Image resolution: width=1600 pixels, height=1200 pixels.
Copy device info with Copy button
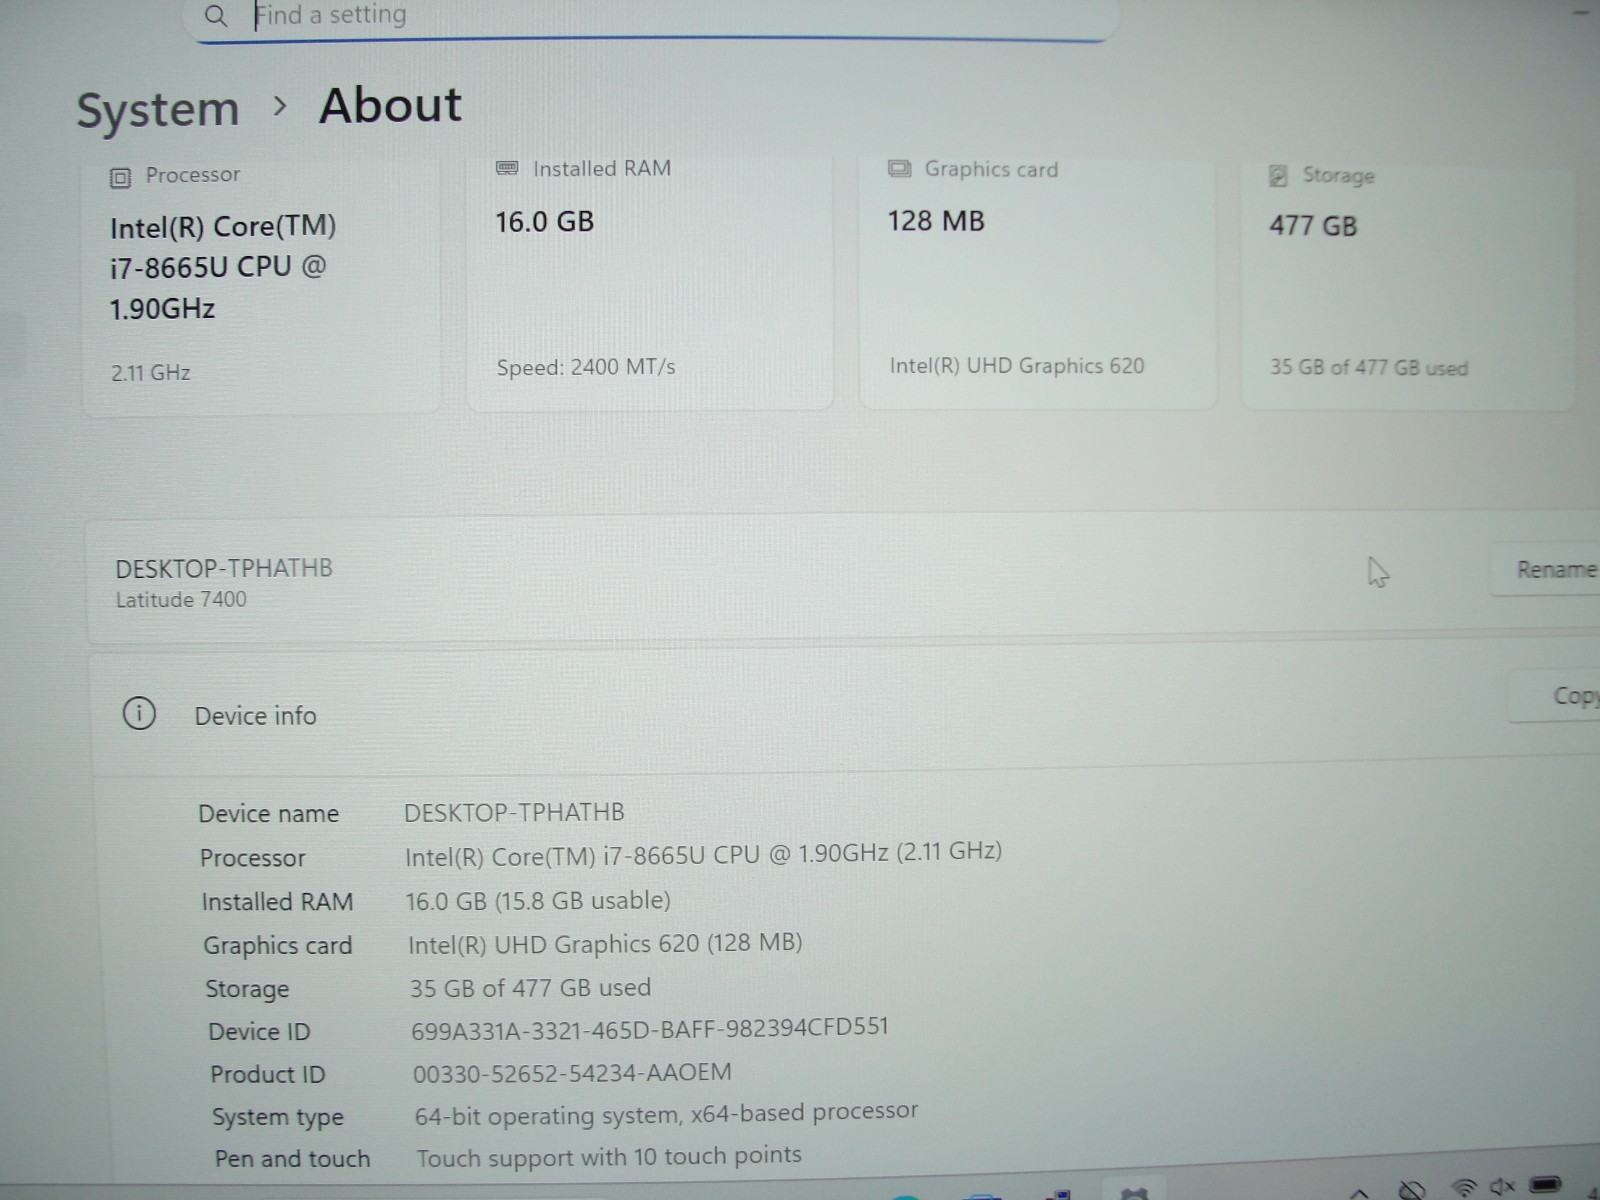tap(1555, 696)
